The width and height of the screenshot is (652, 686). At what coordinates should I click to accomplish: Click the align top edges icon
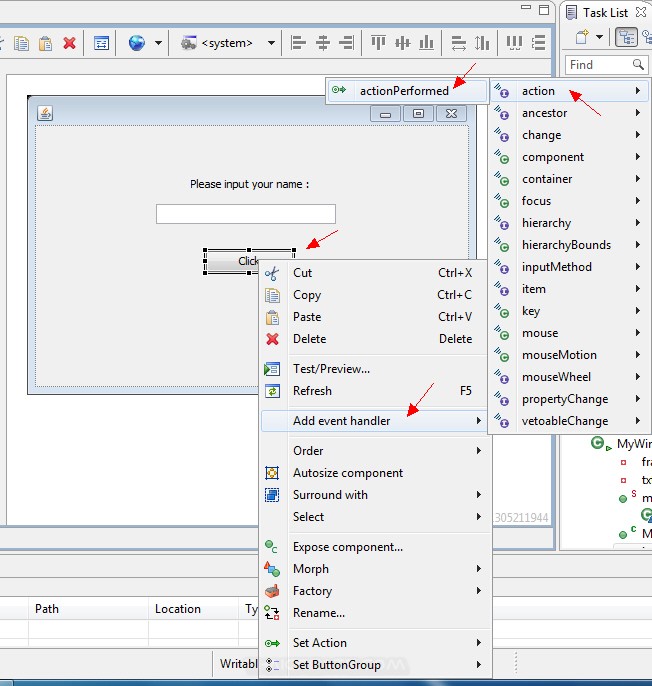379,43
